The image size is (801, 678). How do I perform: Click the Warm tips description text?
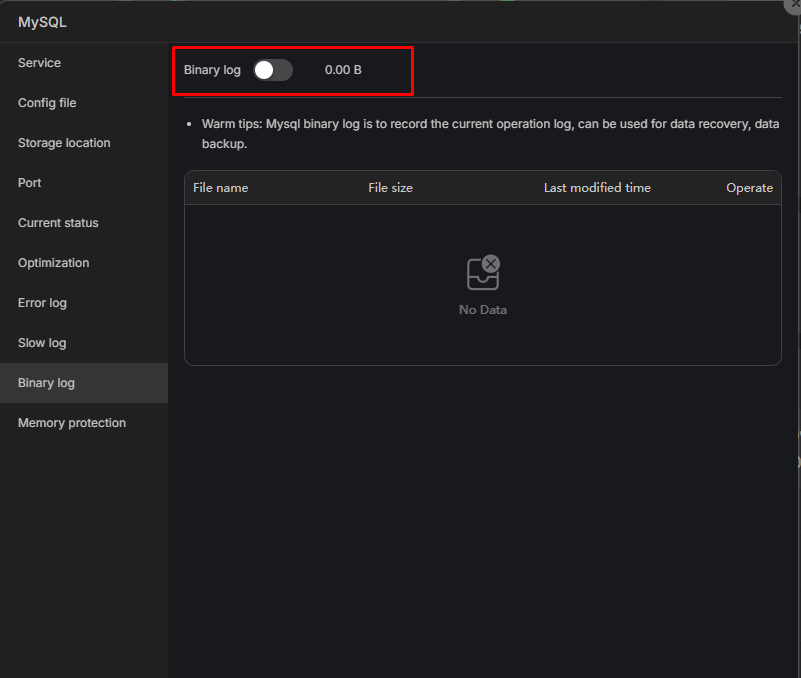point(490,134)
